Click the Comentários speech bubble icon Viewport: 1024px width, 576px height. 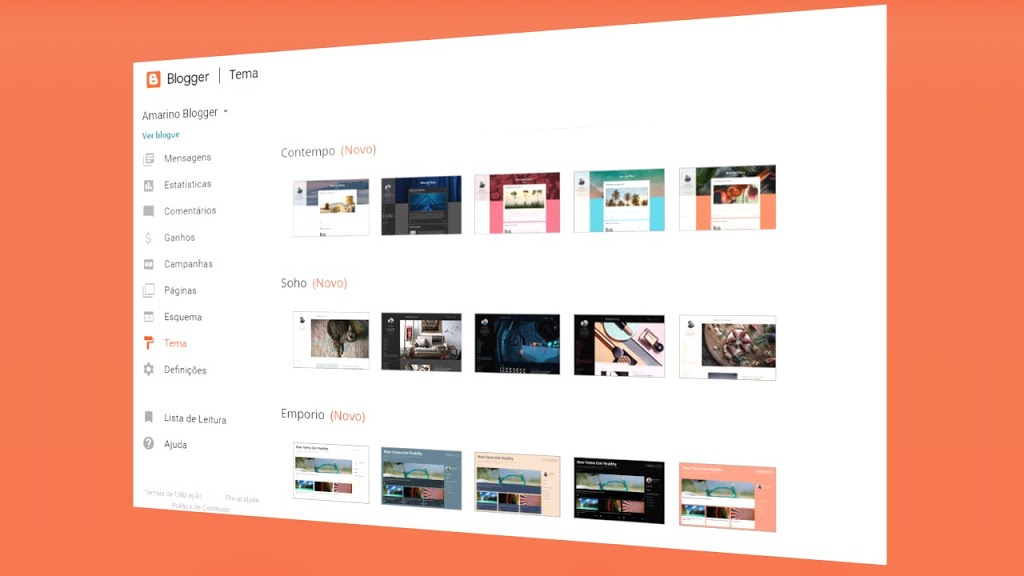[x=149, y=212]
